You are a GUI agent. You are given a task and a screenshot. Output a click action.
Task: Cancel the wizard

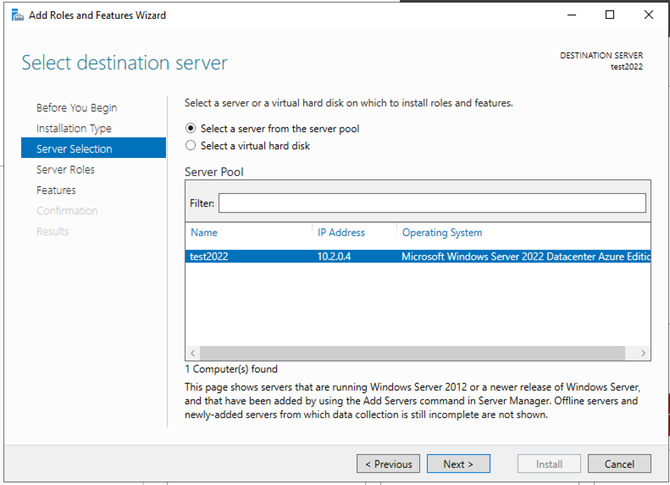[619, 464]
